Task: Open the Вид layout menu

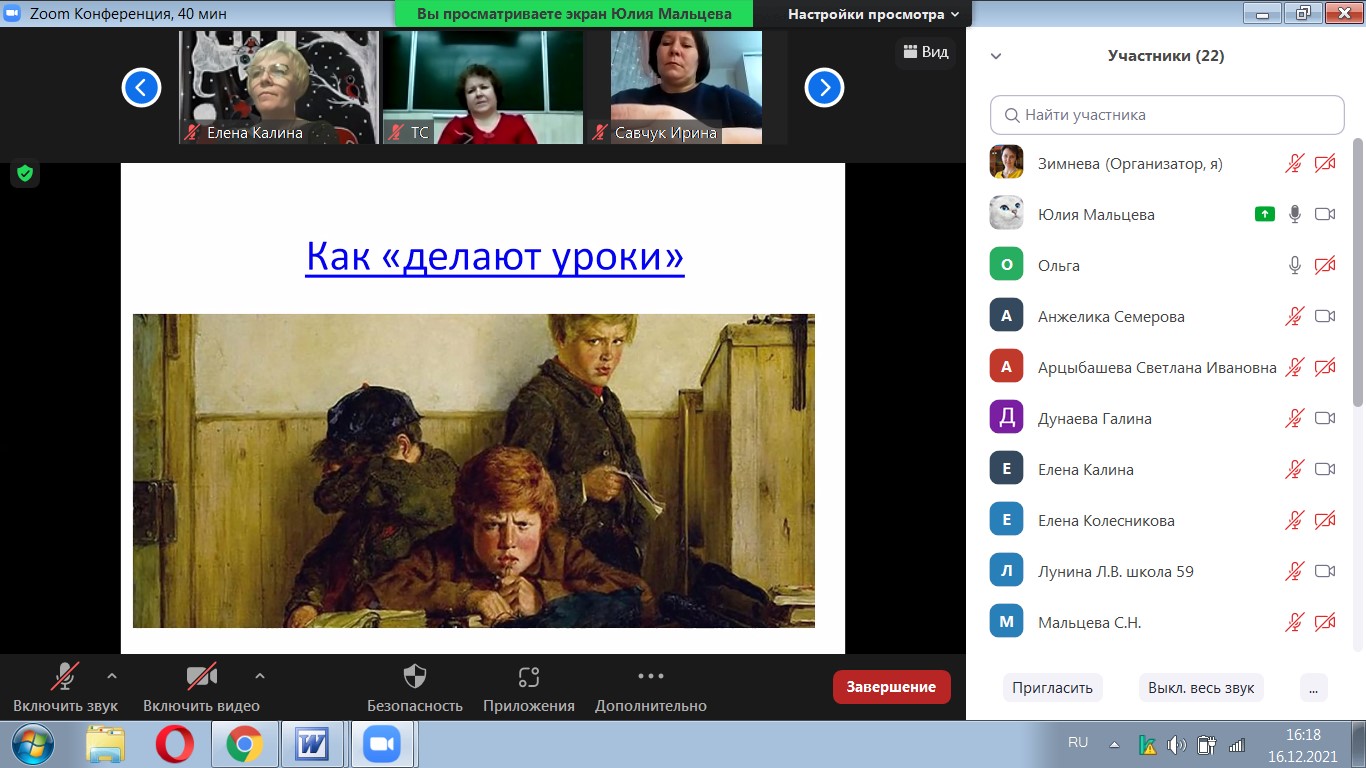Action: coord(925,52)
